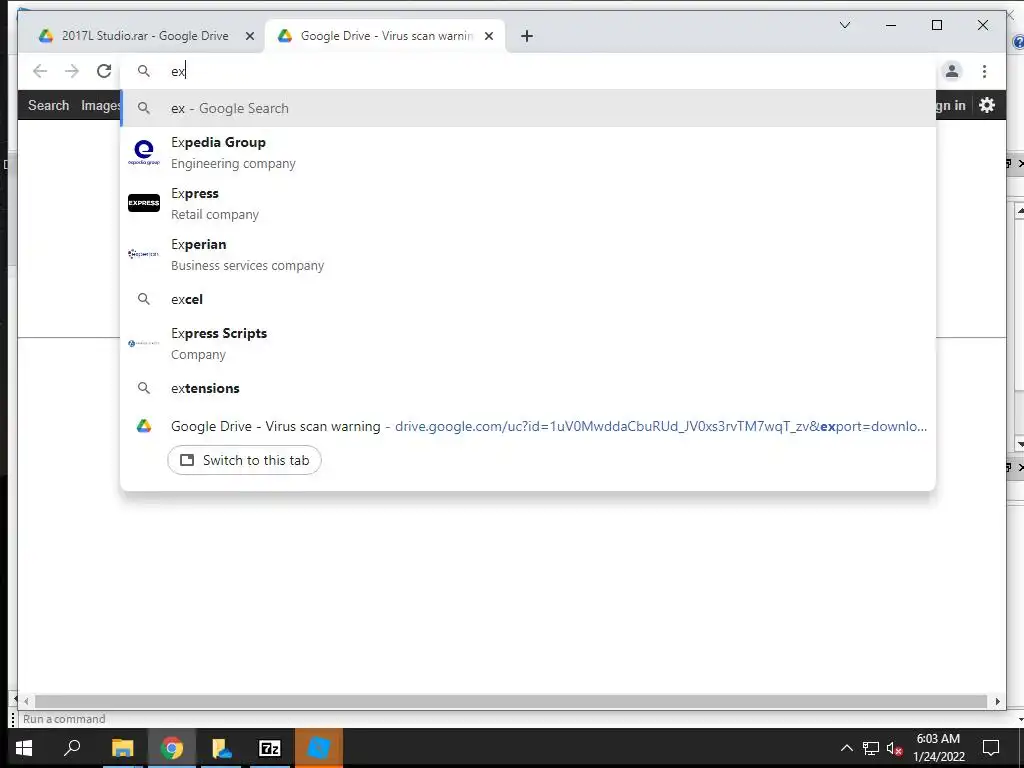Open the Google settings gear icon

(987, 105)
